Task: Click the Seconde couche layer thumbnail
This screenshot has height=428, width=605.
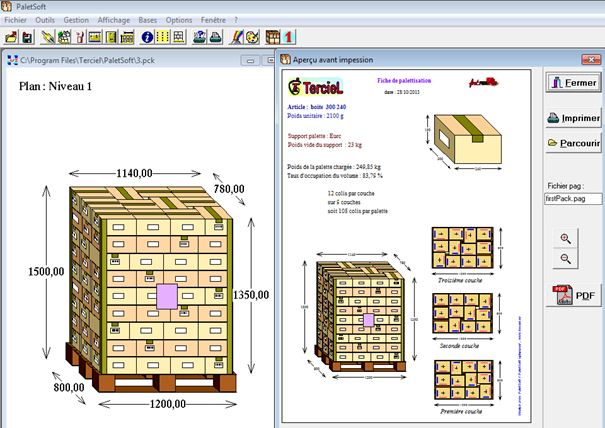Action: click(462, 313)
